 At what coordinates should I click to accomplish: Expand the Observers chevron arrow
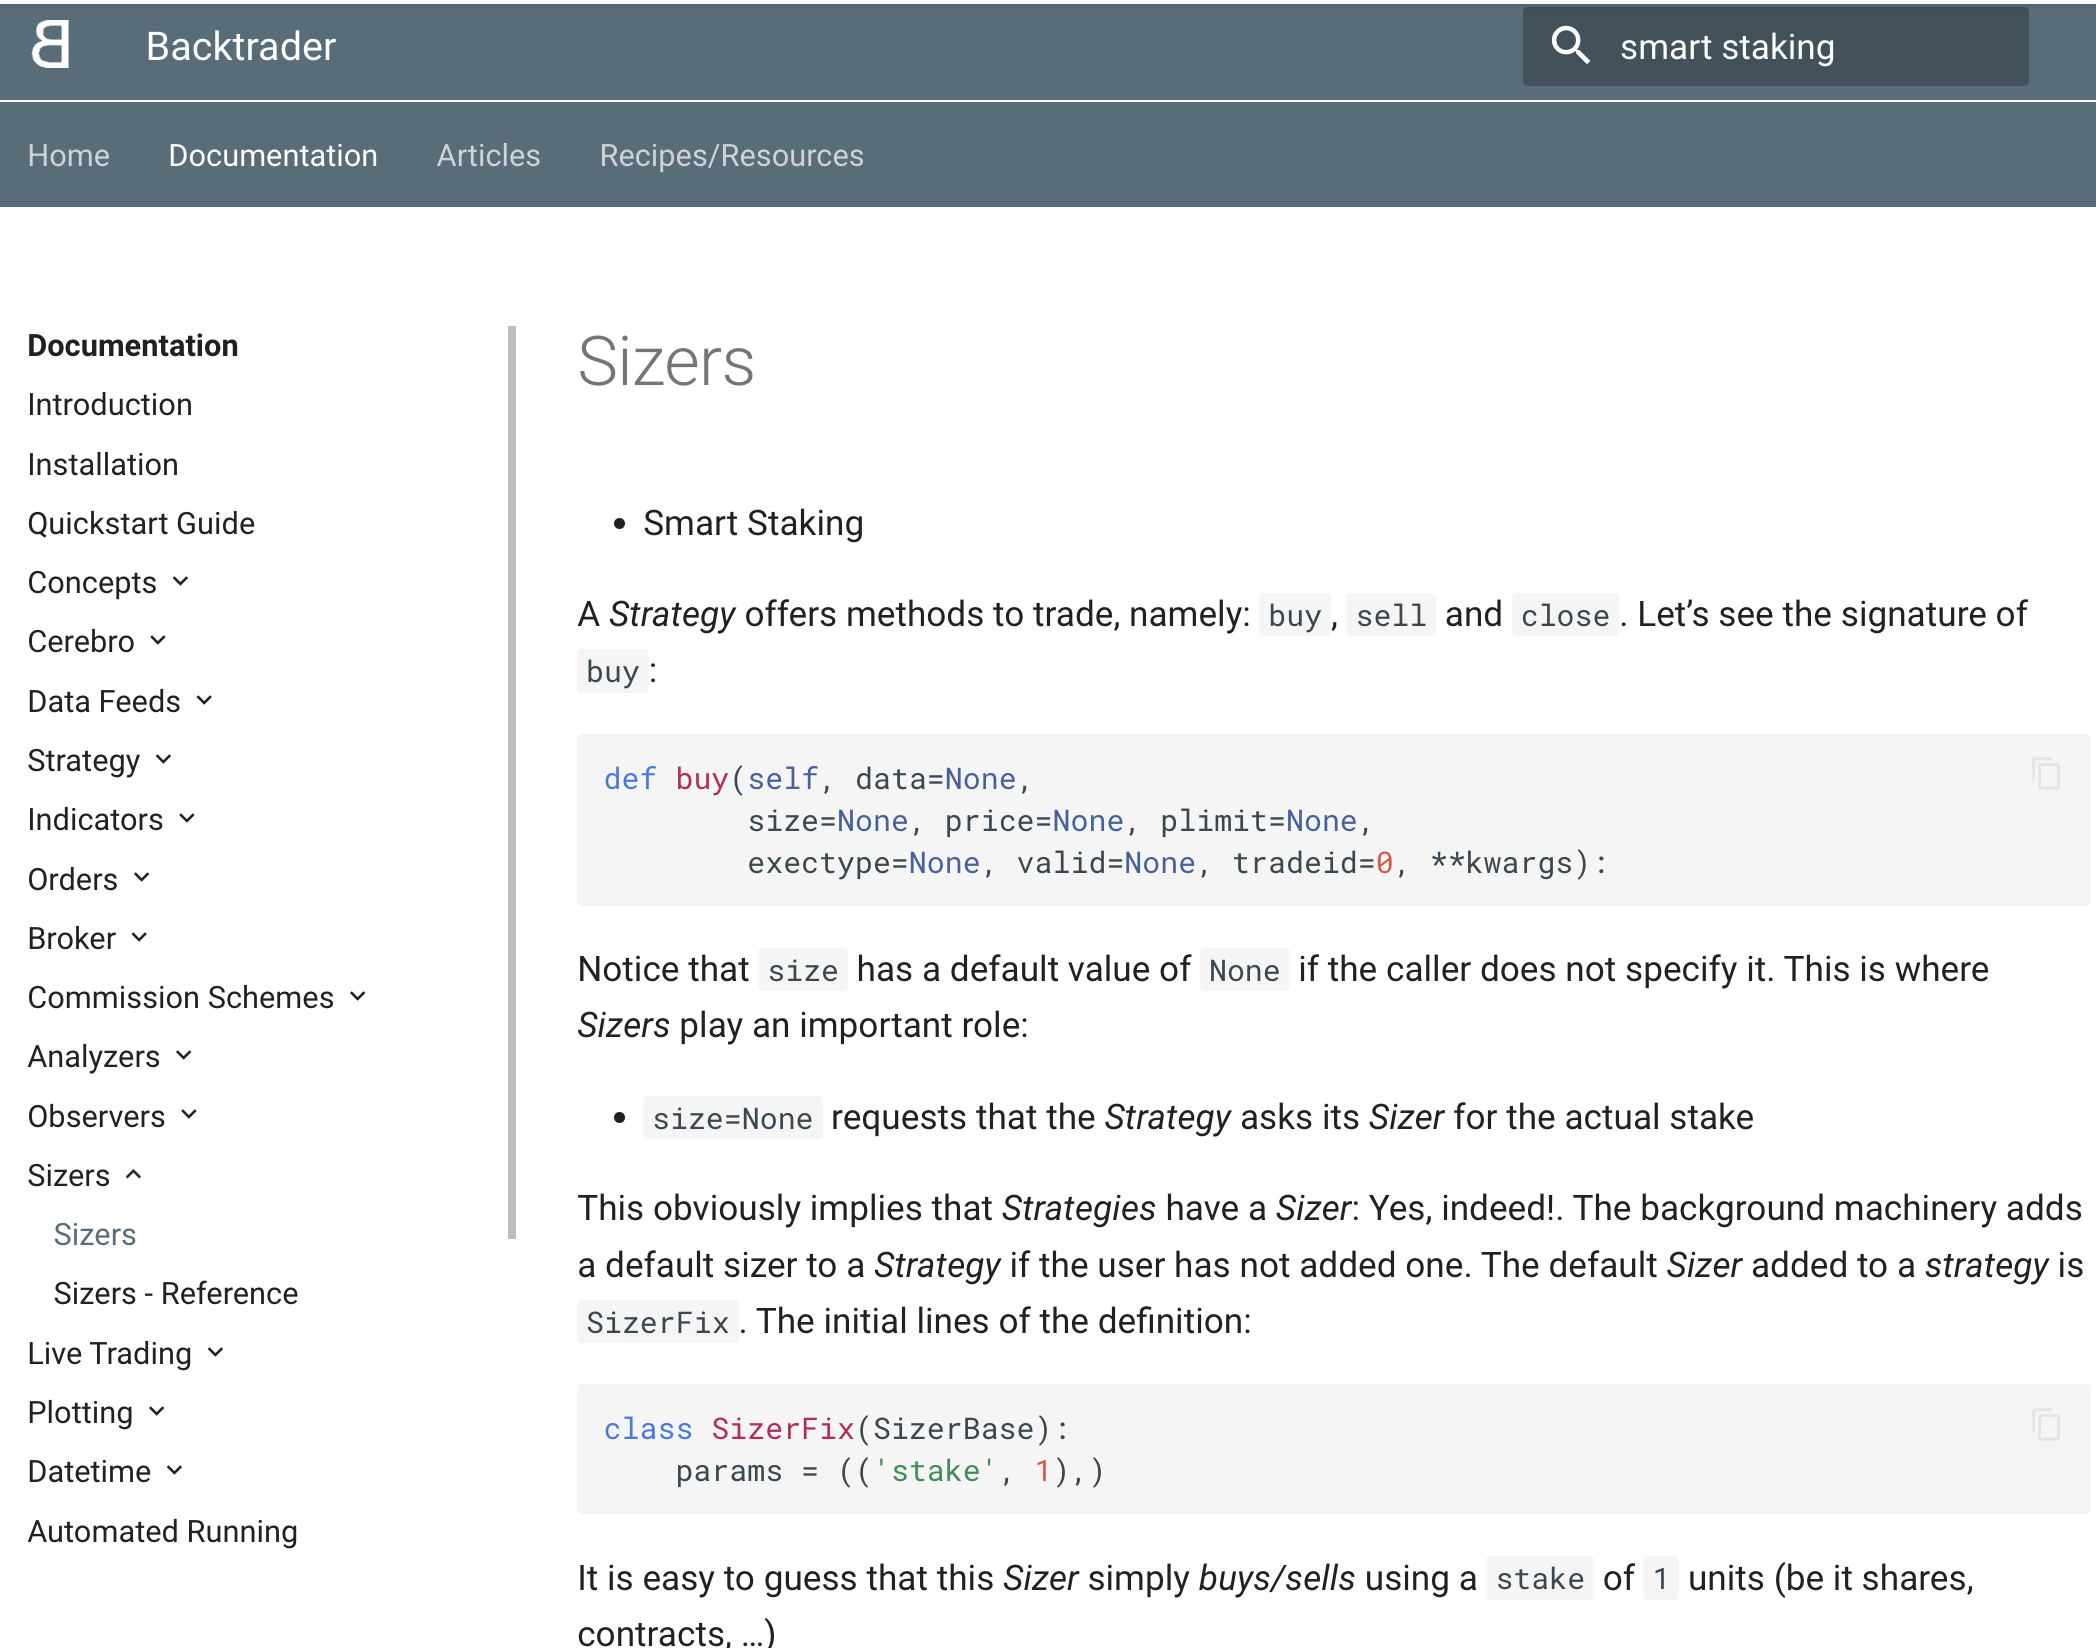(190, 1115)
